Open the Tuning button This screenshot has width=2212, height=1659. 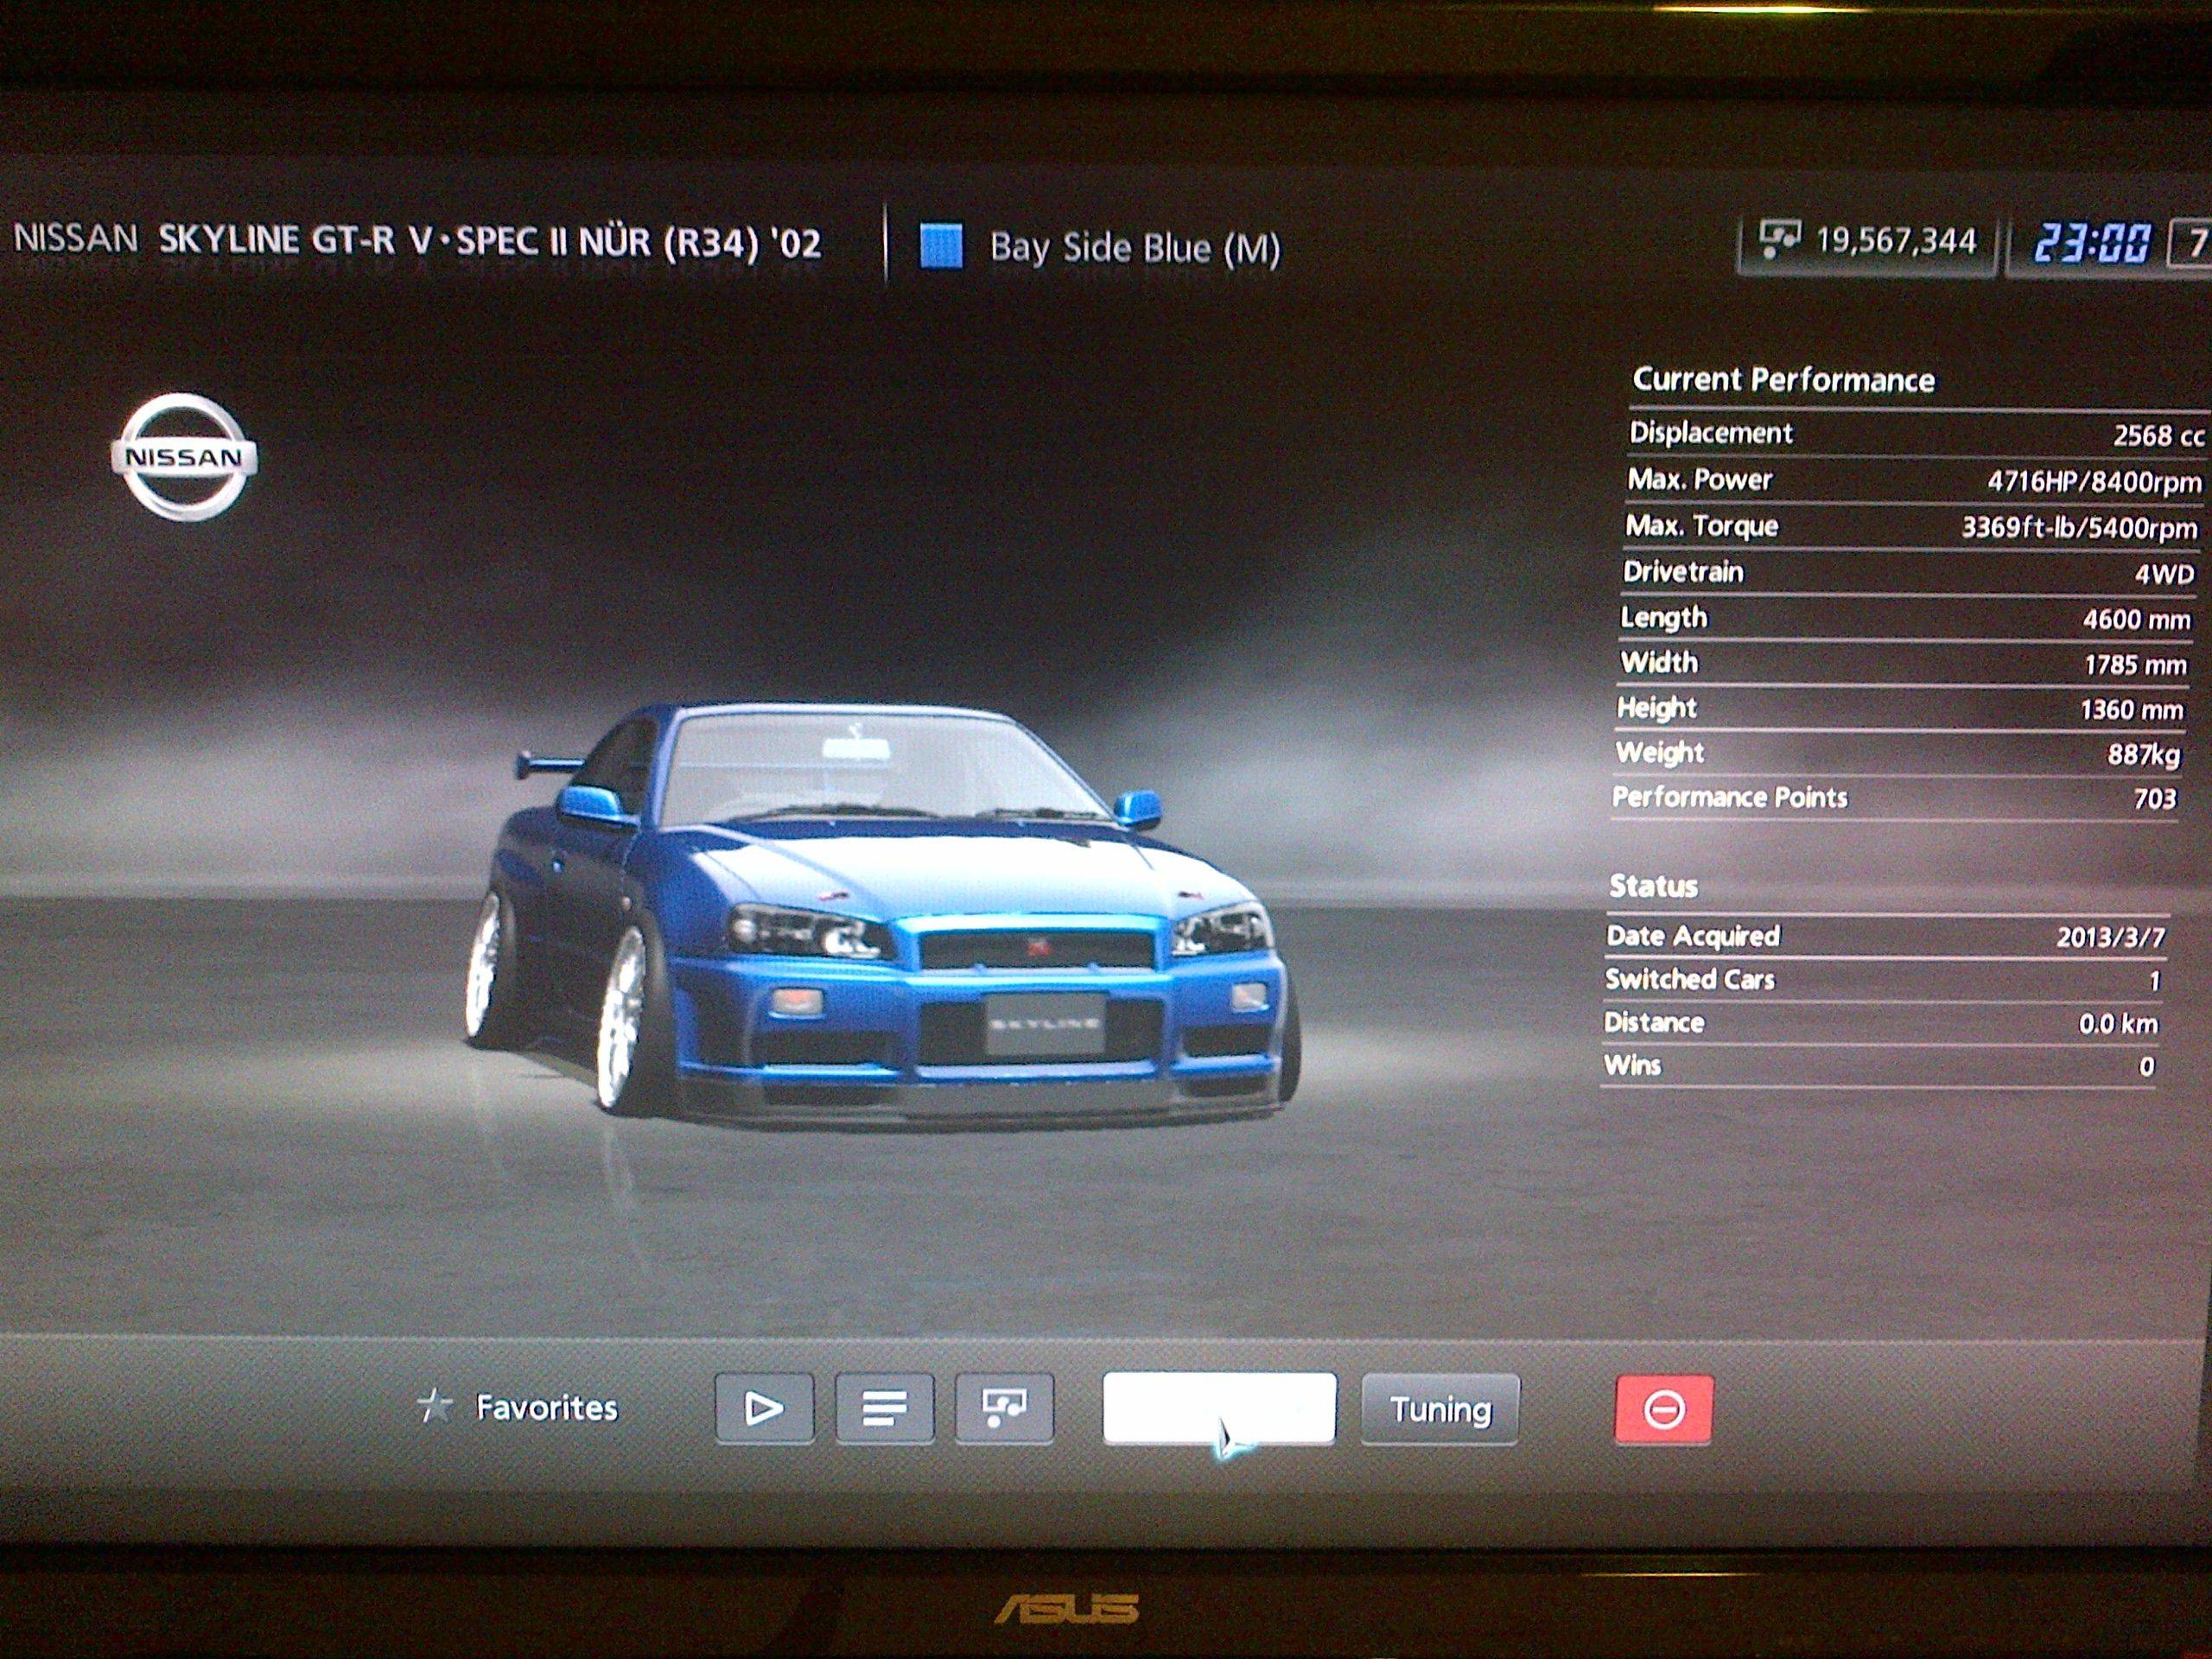1440,1409
